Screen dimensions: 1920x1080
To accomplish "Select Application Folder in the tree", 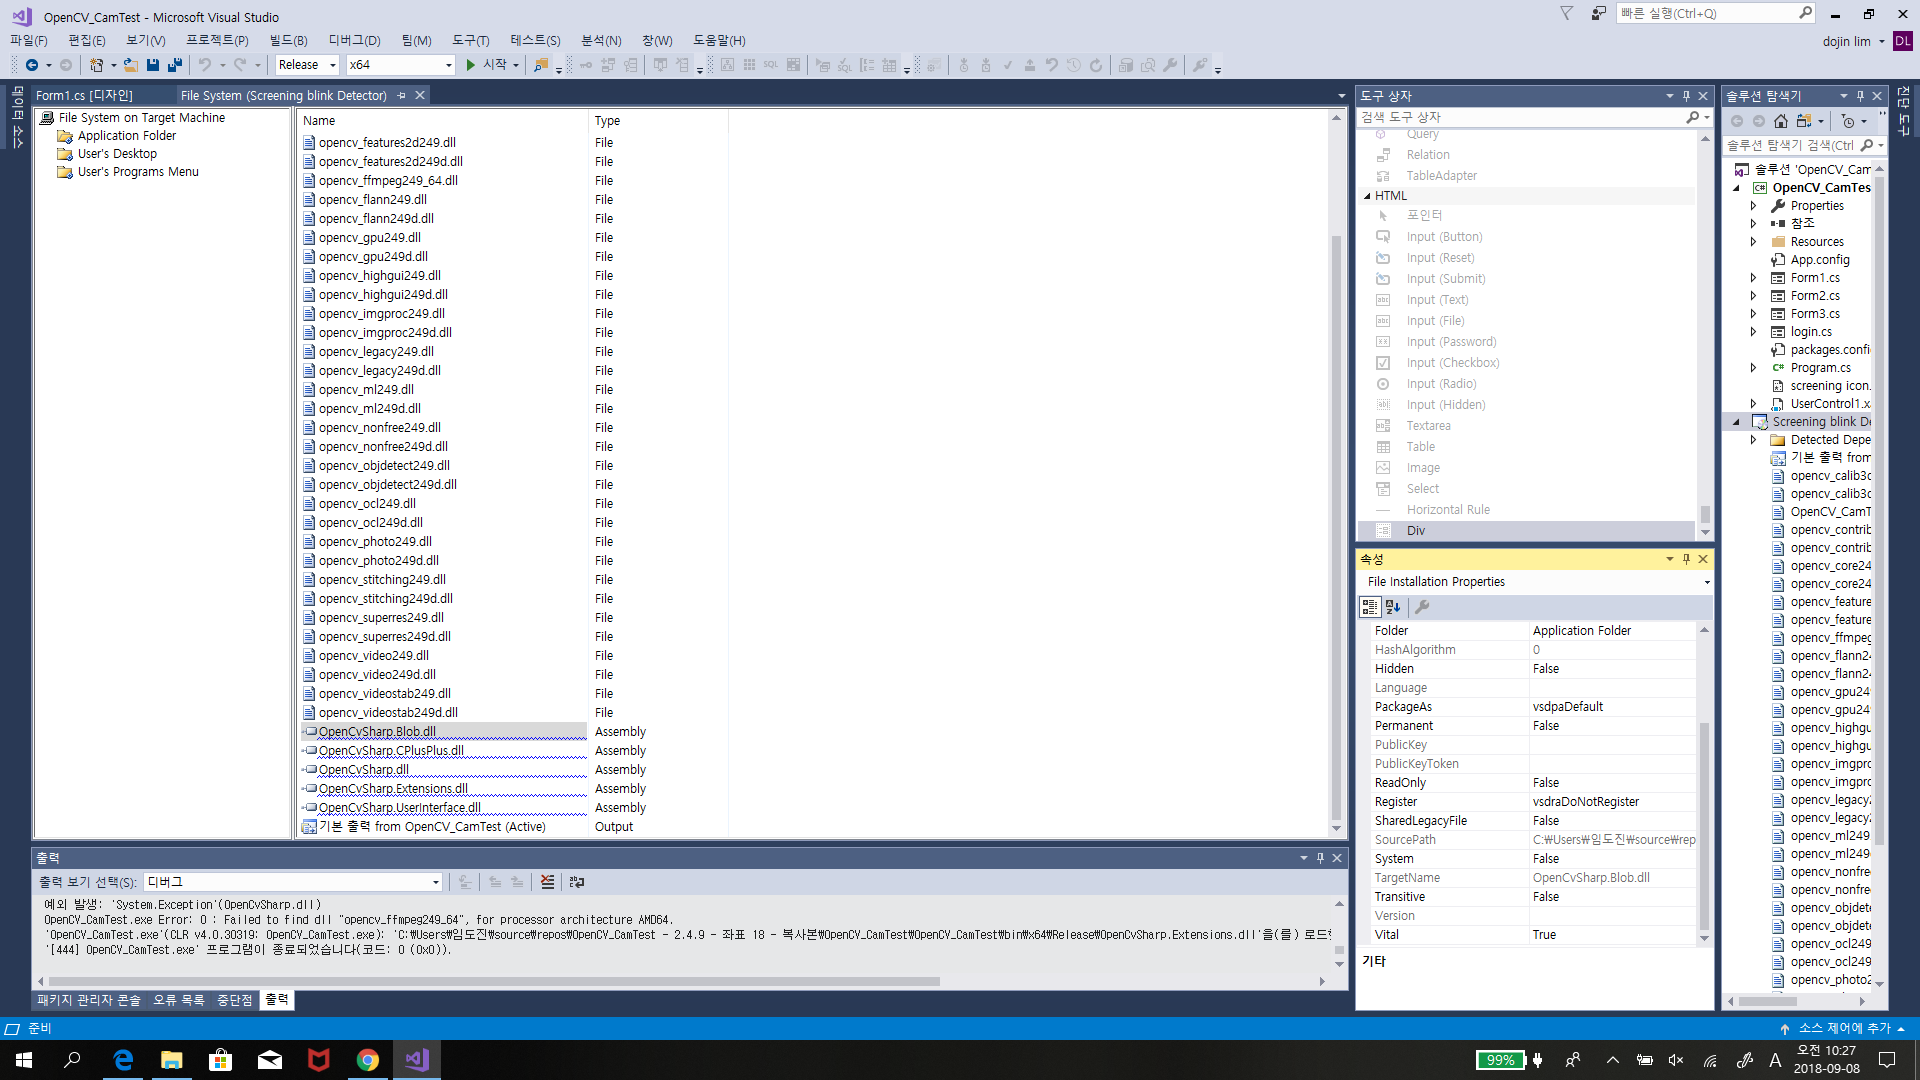I will coord(126,136).
